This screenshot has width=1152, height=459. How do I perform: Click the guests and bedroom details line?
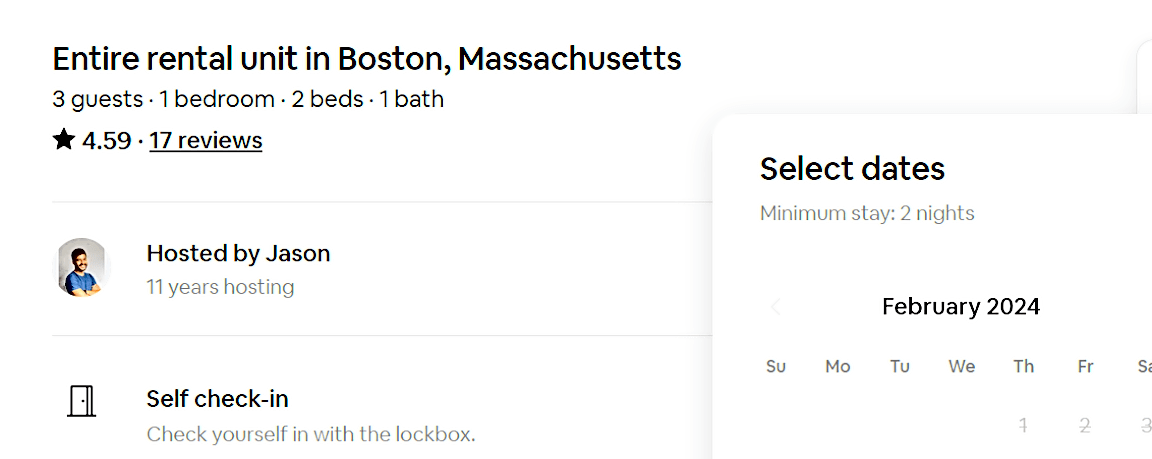pyautogui.click(x=248, y=99)
